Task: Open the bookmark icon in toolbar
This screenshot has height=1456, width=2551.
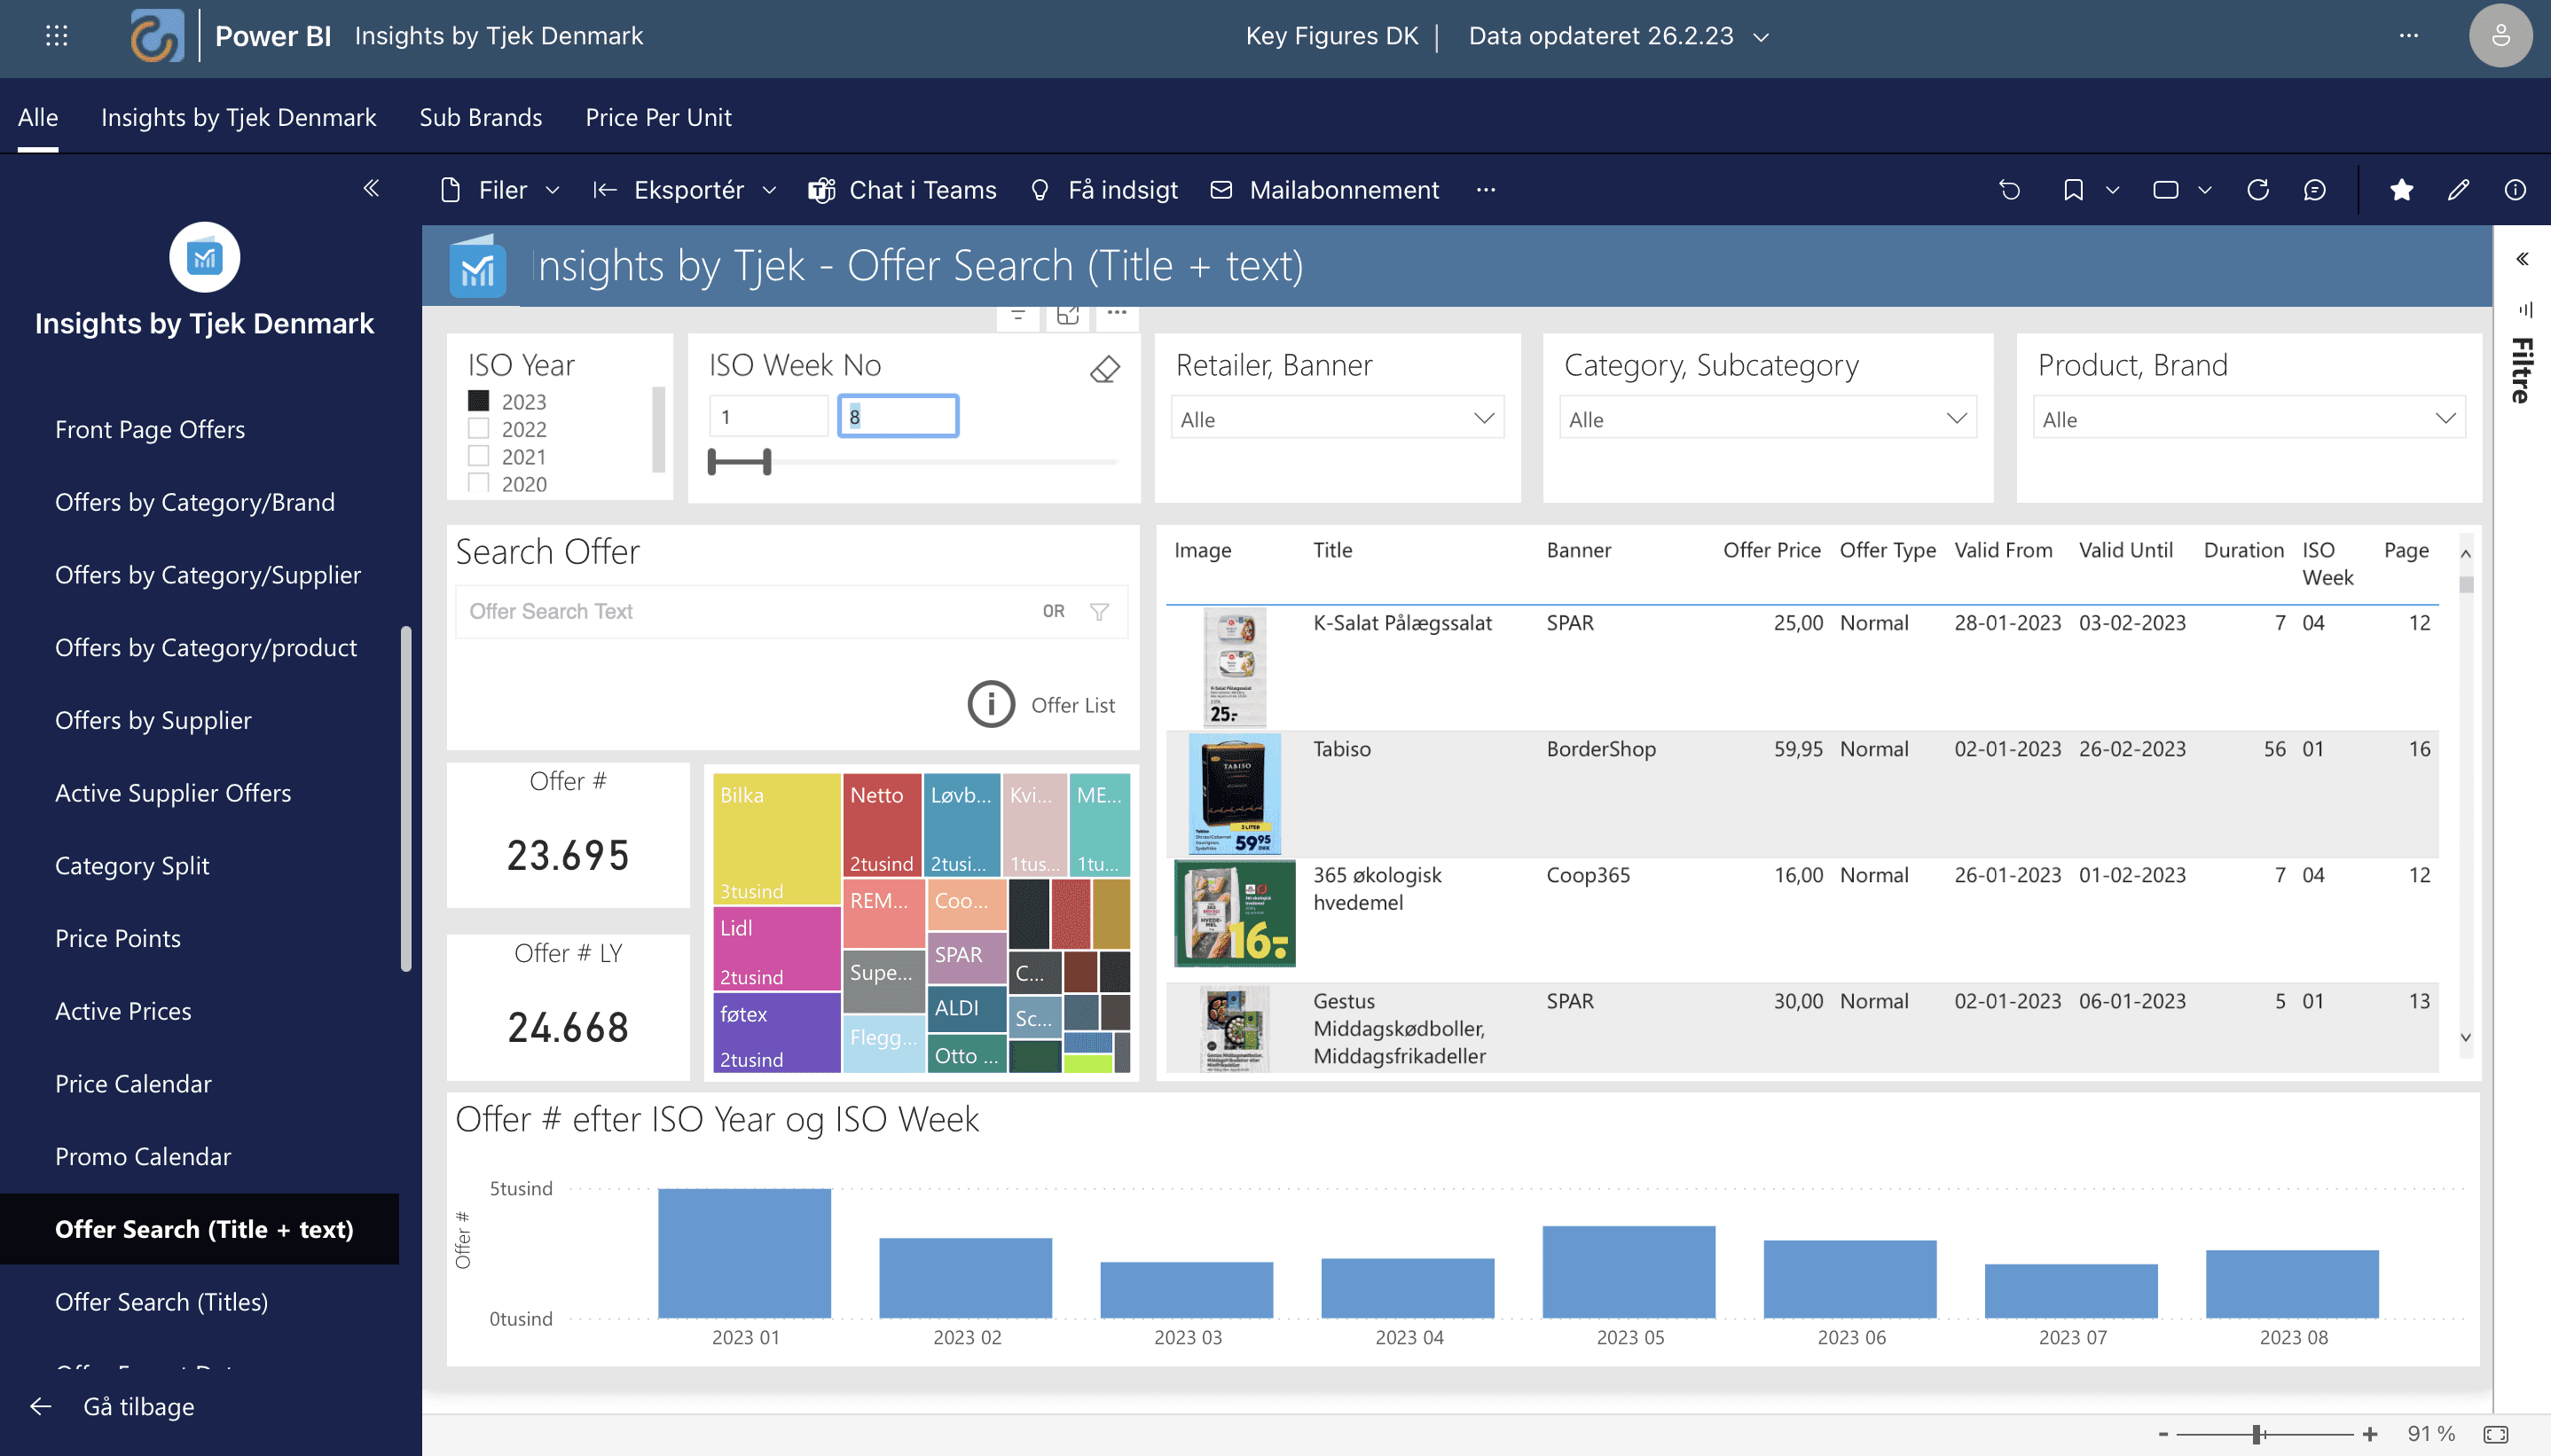Action: pyautogui.click(x=2073, y=190)
